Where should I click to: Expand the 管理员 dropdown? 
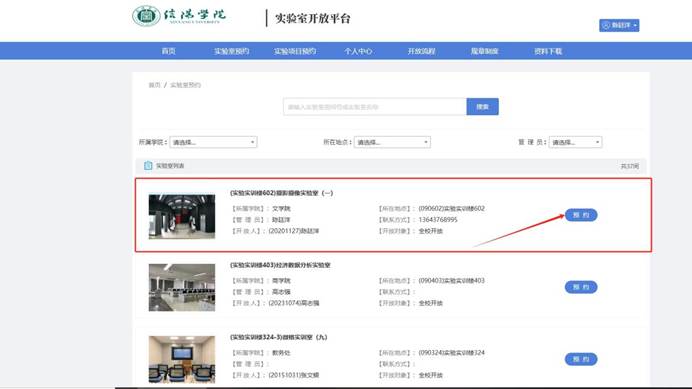[x=575, y=142]
